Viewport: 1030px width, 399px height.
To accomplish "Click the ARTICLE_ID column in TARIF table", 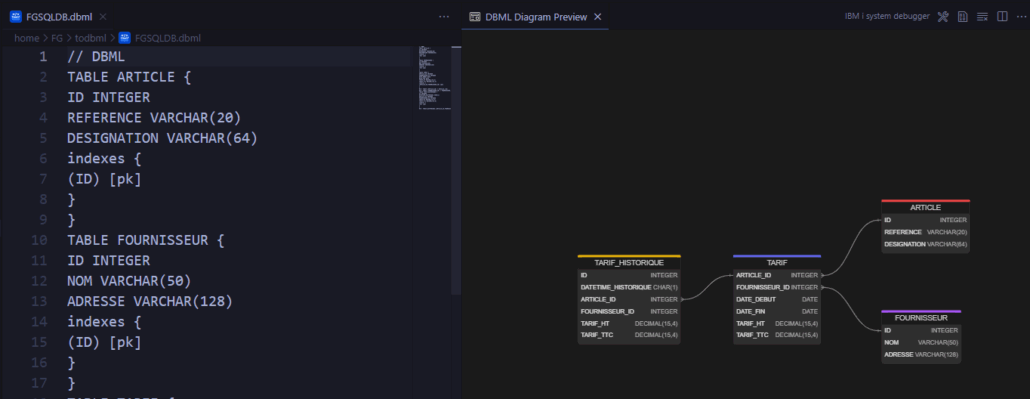I will click(x=777, y=275).
